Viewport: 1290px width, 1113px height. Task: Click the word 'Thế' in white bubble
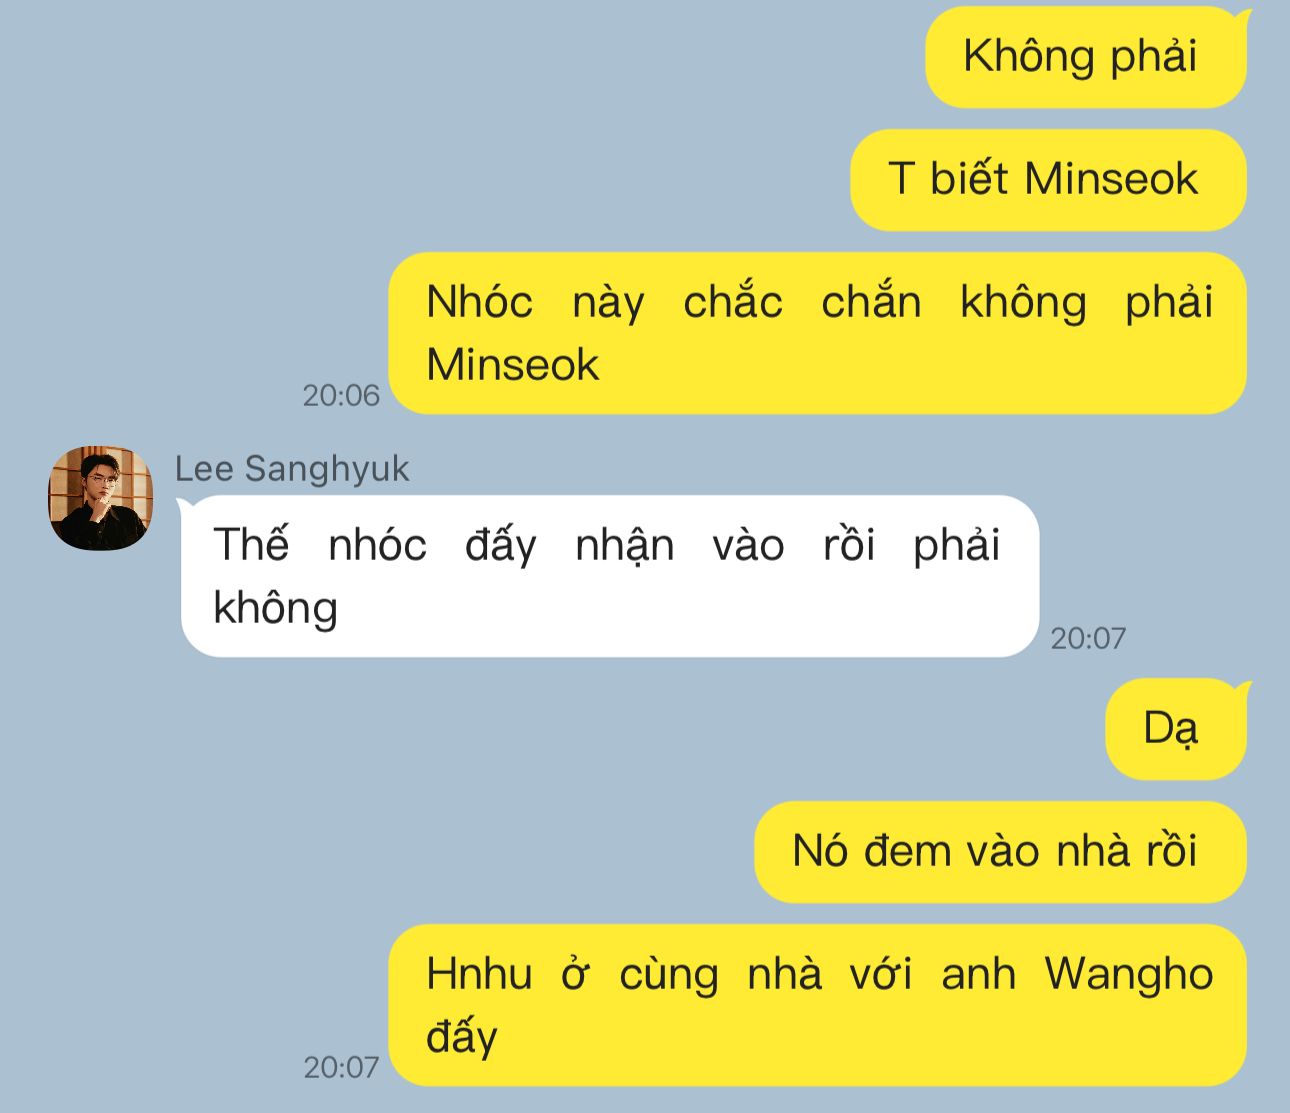point(251,545)
